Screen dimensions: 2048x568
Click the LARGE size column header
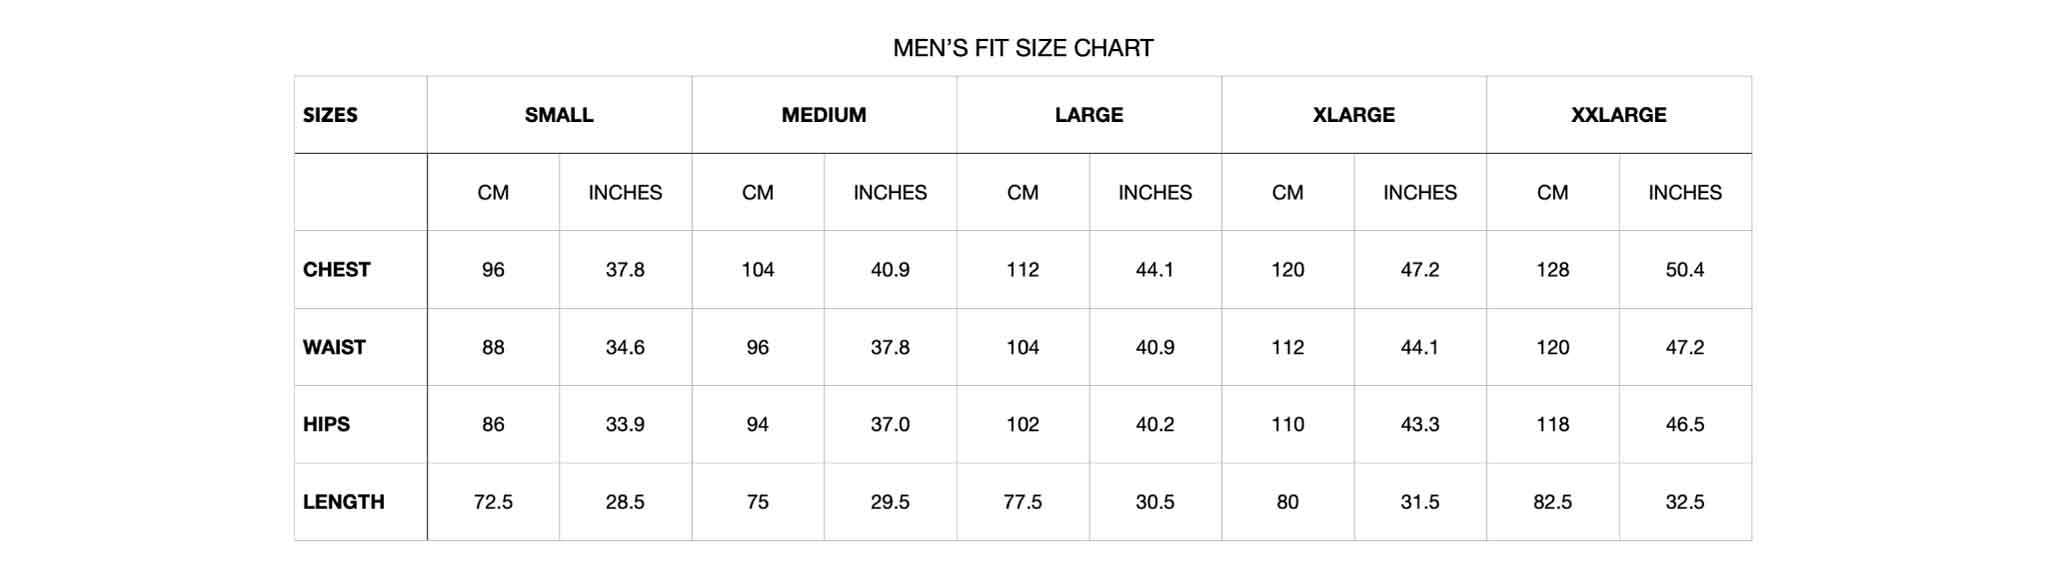1089,115
